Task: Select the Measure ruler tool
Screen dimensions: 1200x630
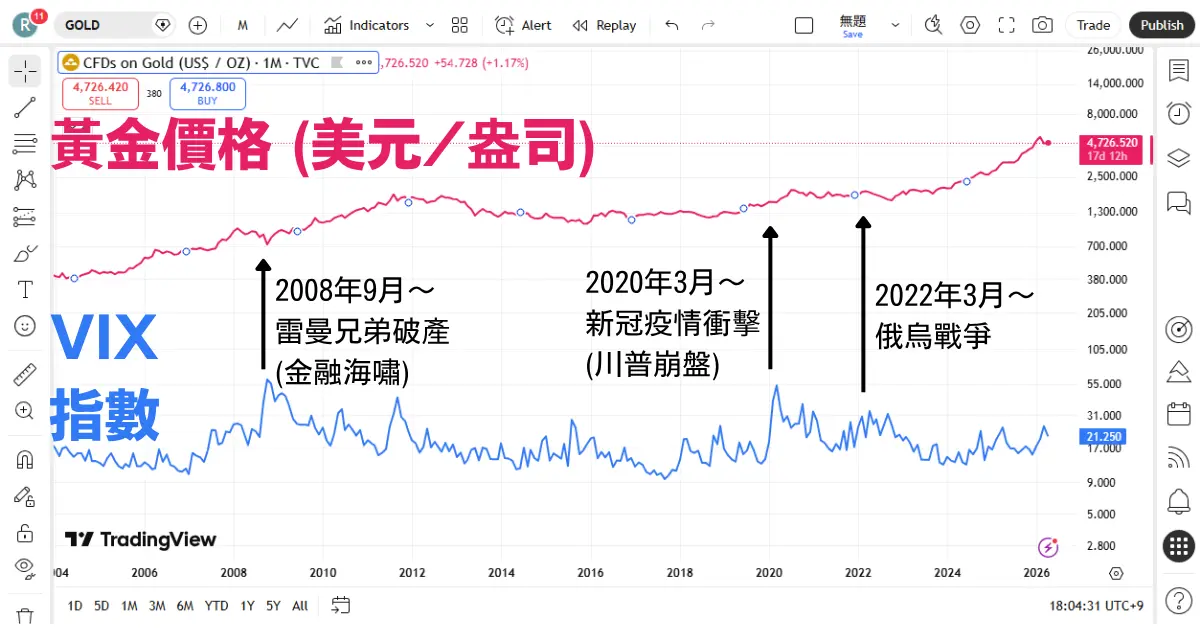Action: pos(25,377)
